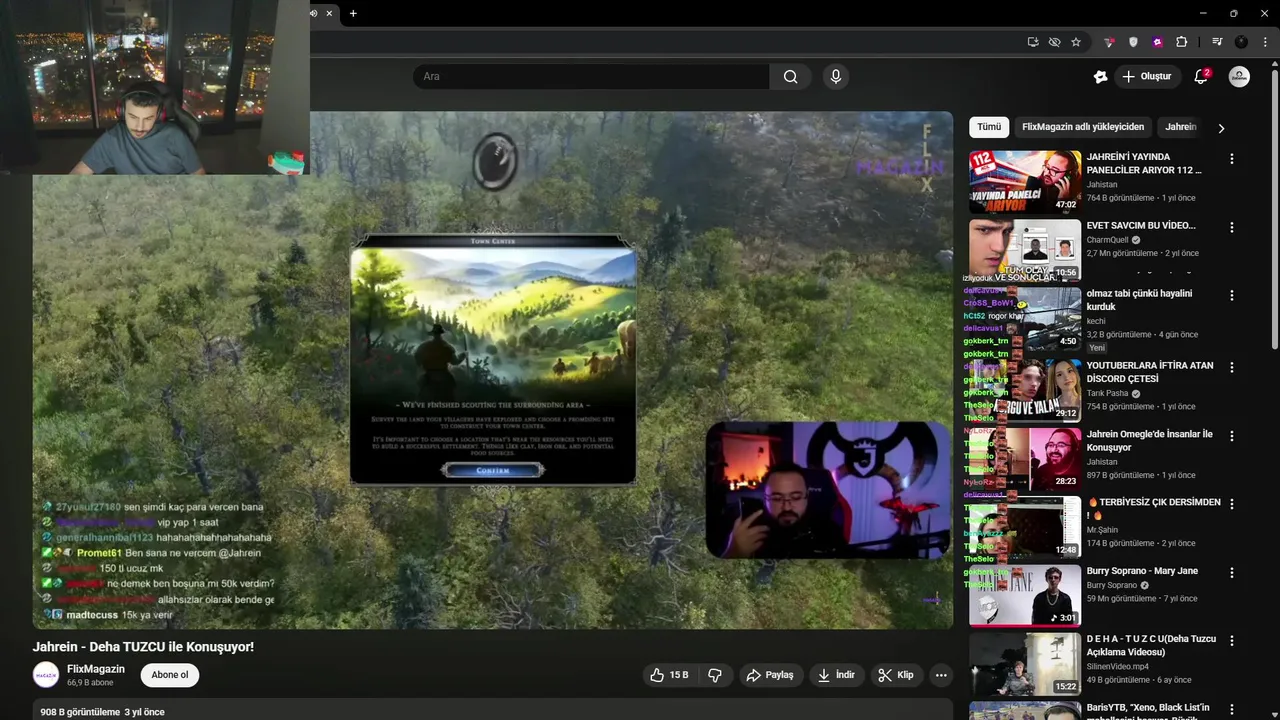This screenshot has width=1280, height=720.
Task: Open the Chrome extensions puzzle icon
Action: 1181,42
